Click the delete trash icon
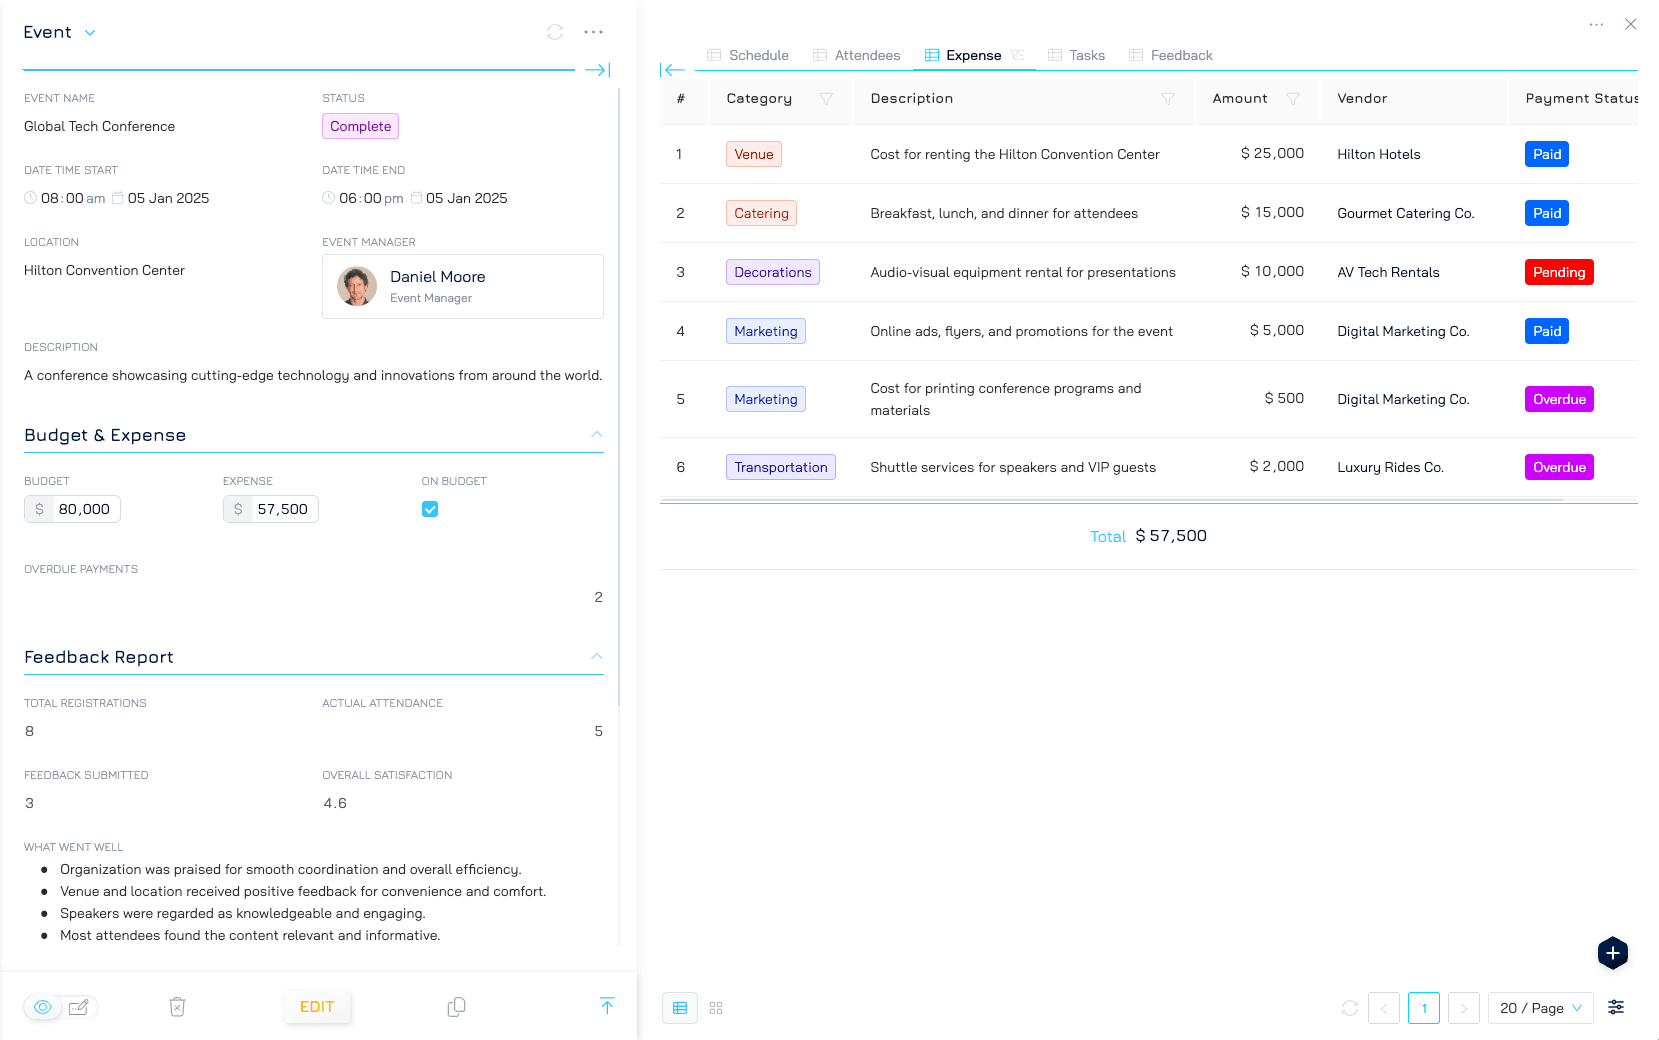Viewport: 1659px width, 1040px height. pyautogui.click(x=177, y=1007)
